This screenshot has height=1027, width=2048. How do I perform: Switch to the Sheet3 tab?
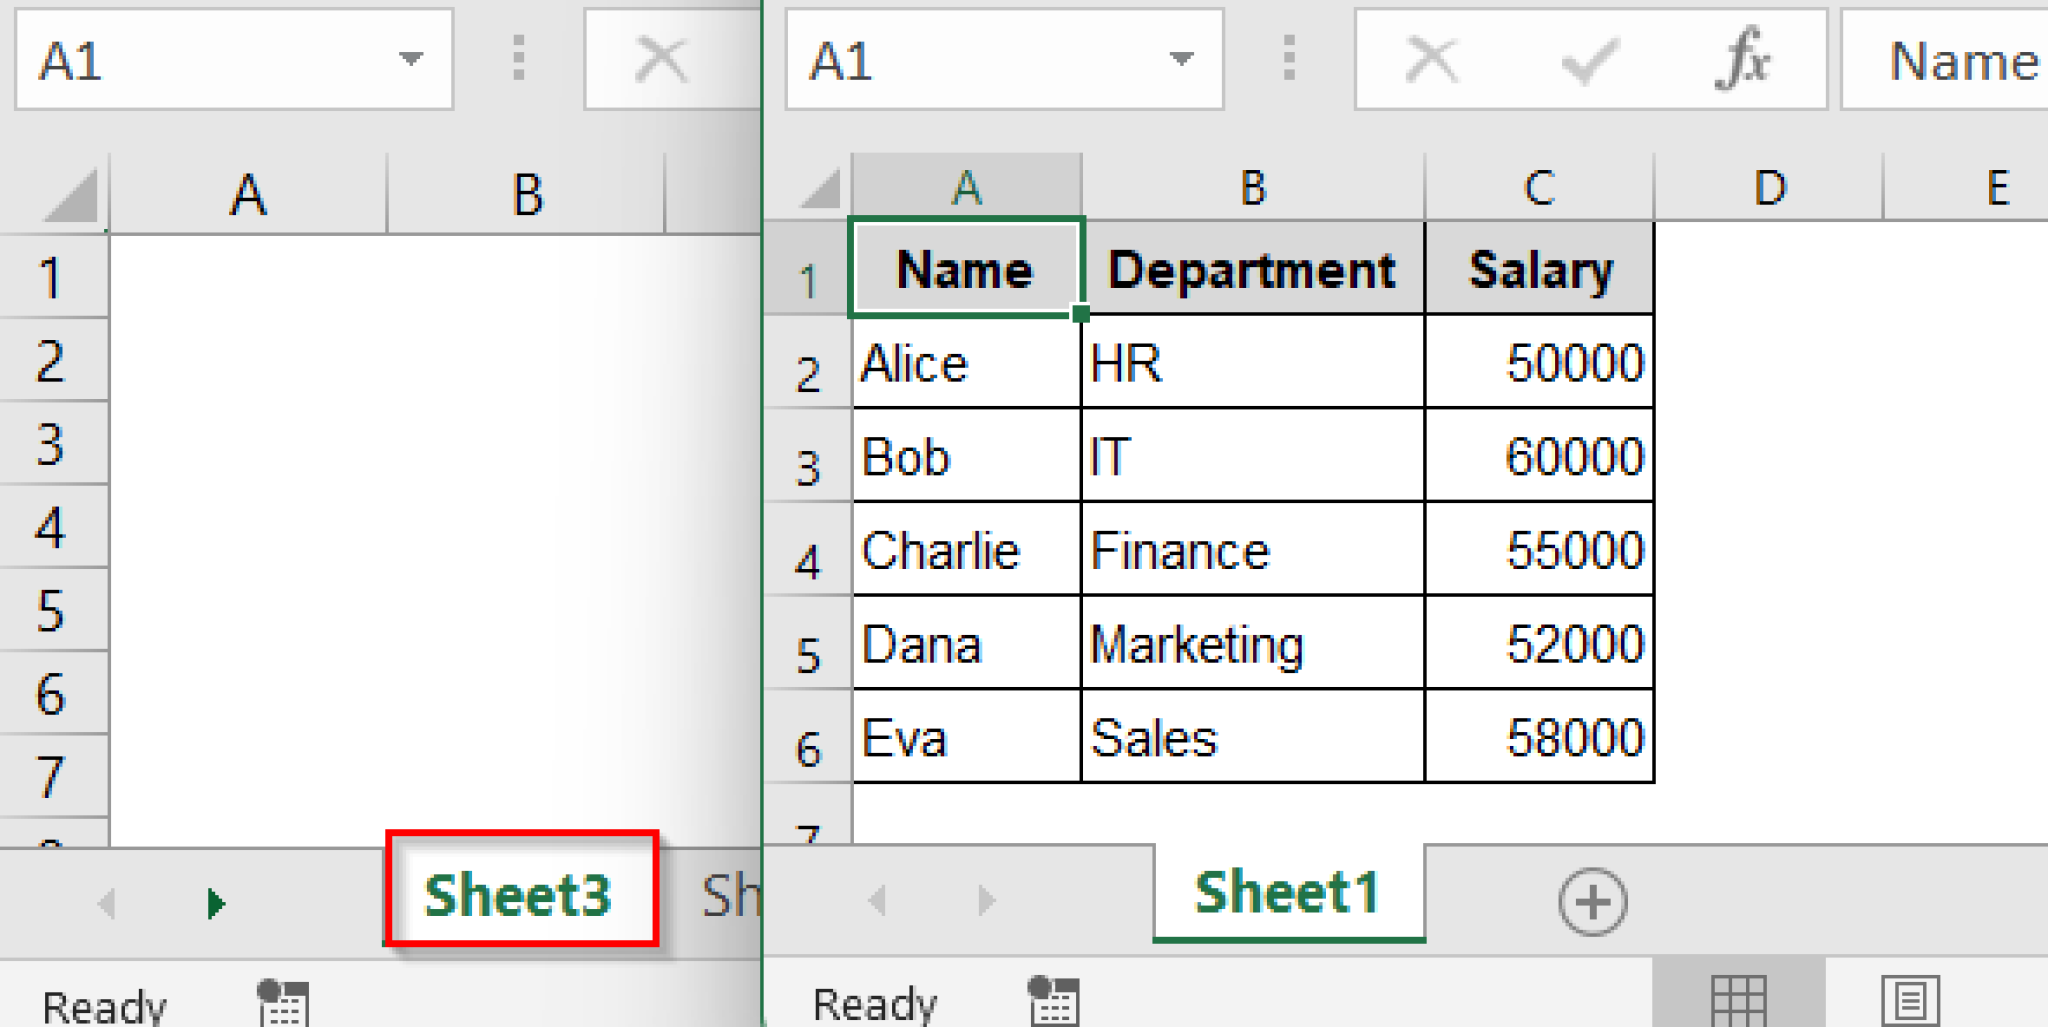pos(520,893)
